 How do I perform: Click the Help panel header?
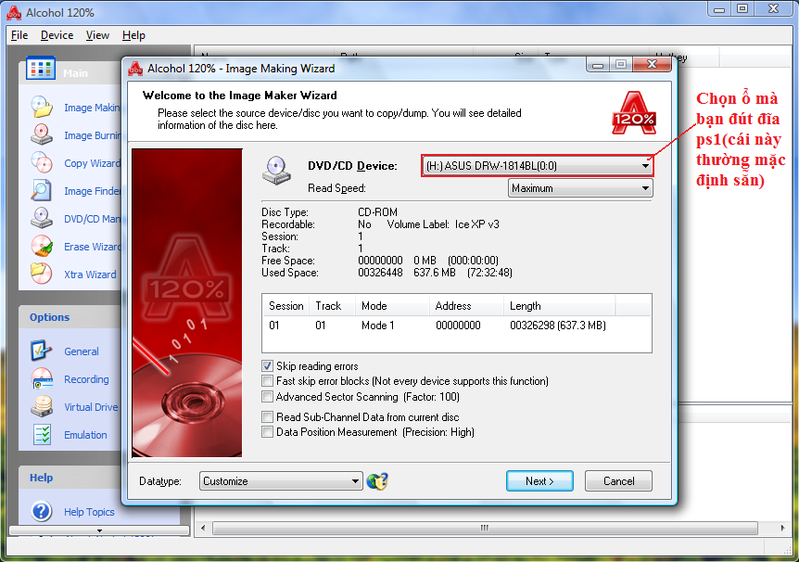click(70, 477)
